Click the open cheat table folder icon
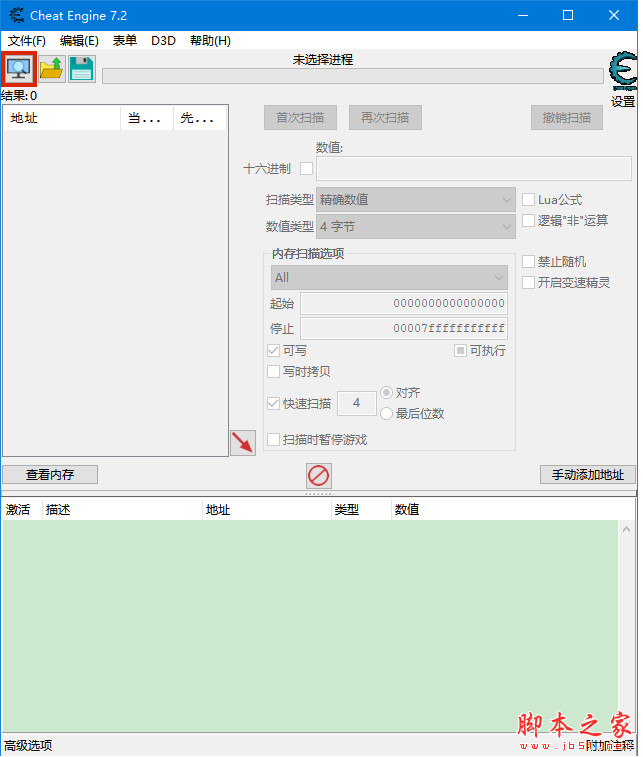643x757 pixels. coord(52,69)
